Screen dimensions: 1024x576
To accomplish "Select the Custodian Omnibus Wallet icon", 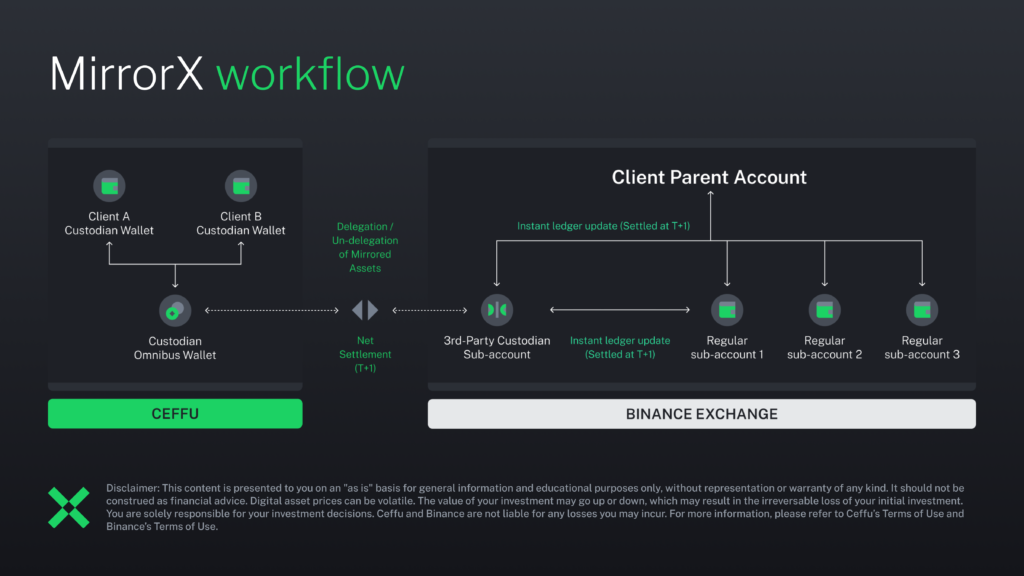I will click(175, 310).
